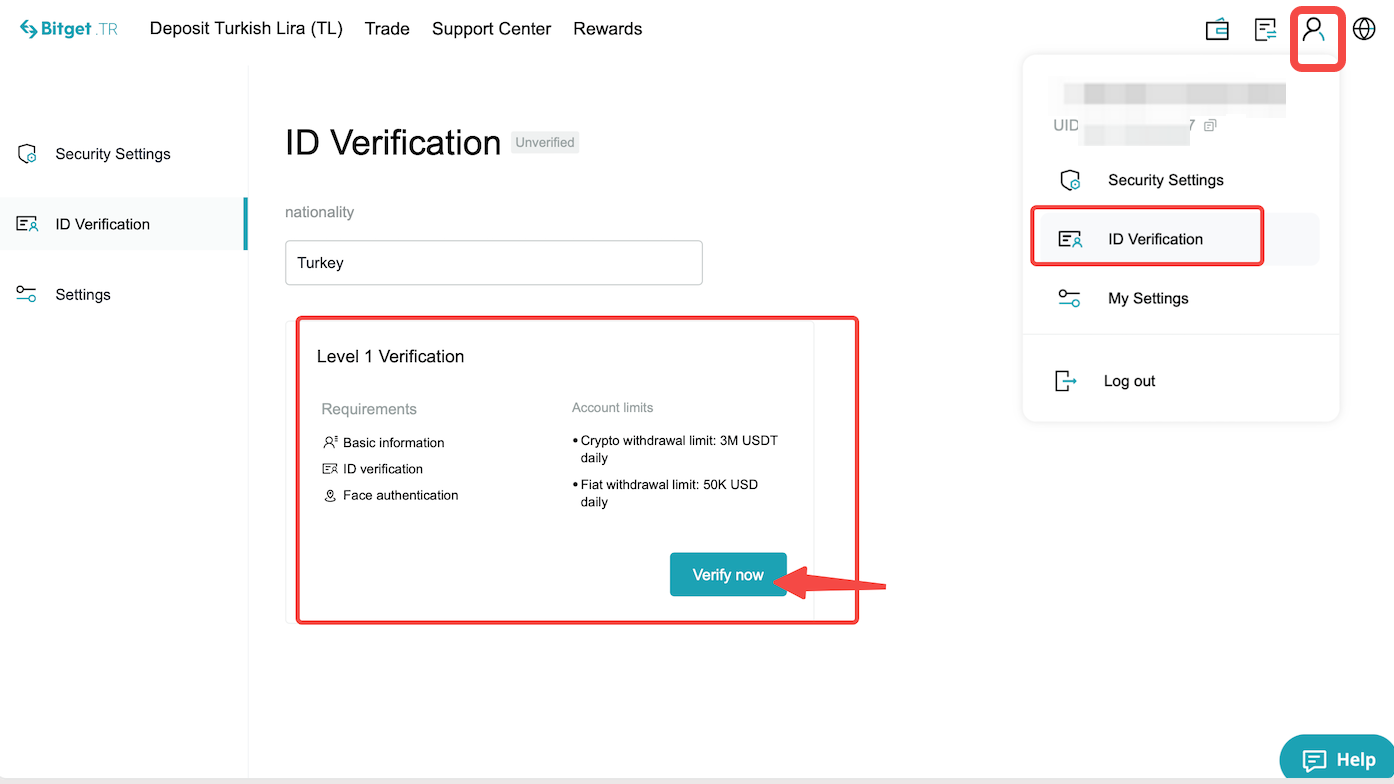The width and height of the screenshot is (1394, 784).
Task: Click the Face authentication requirement icon
Action: (x=330, y=495)
